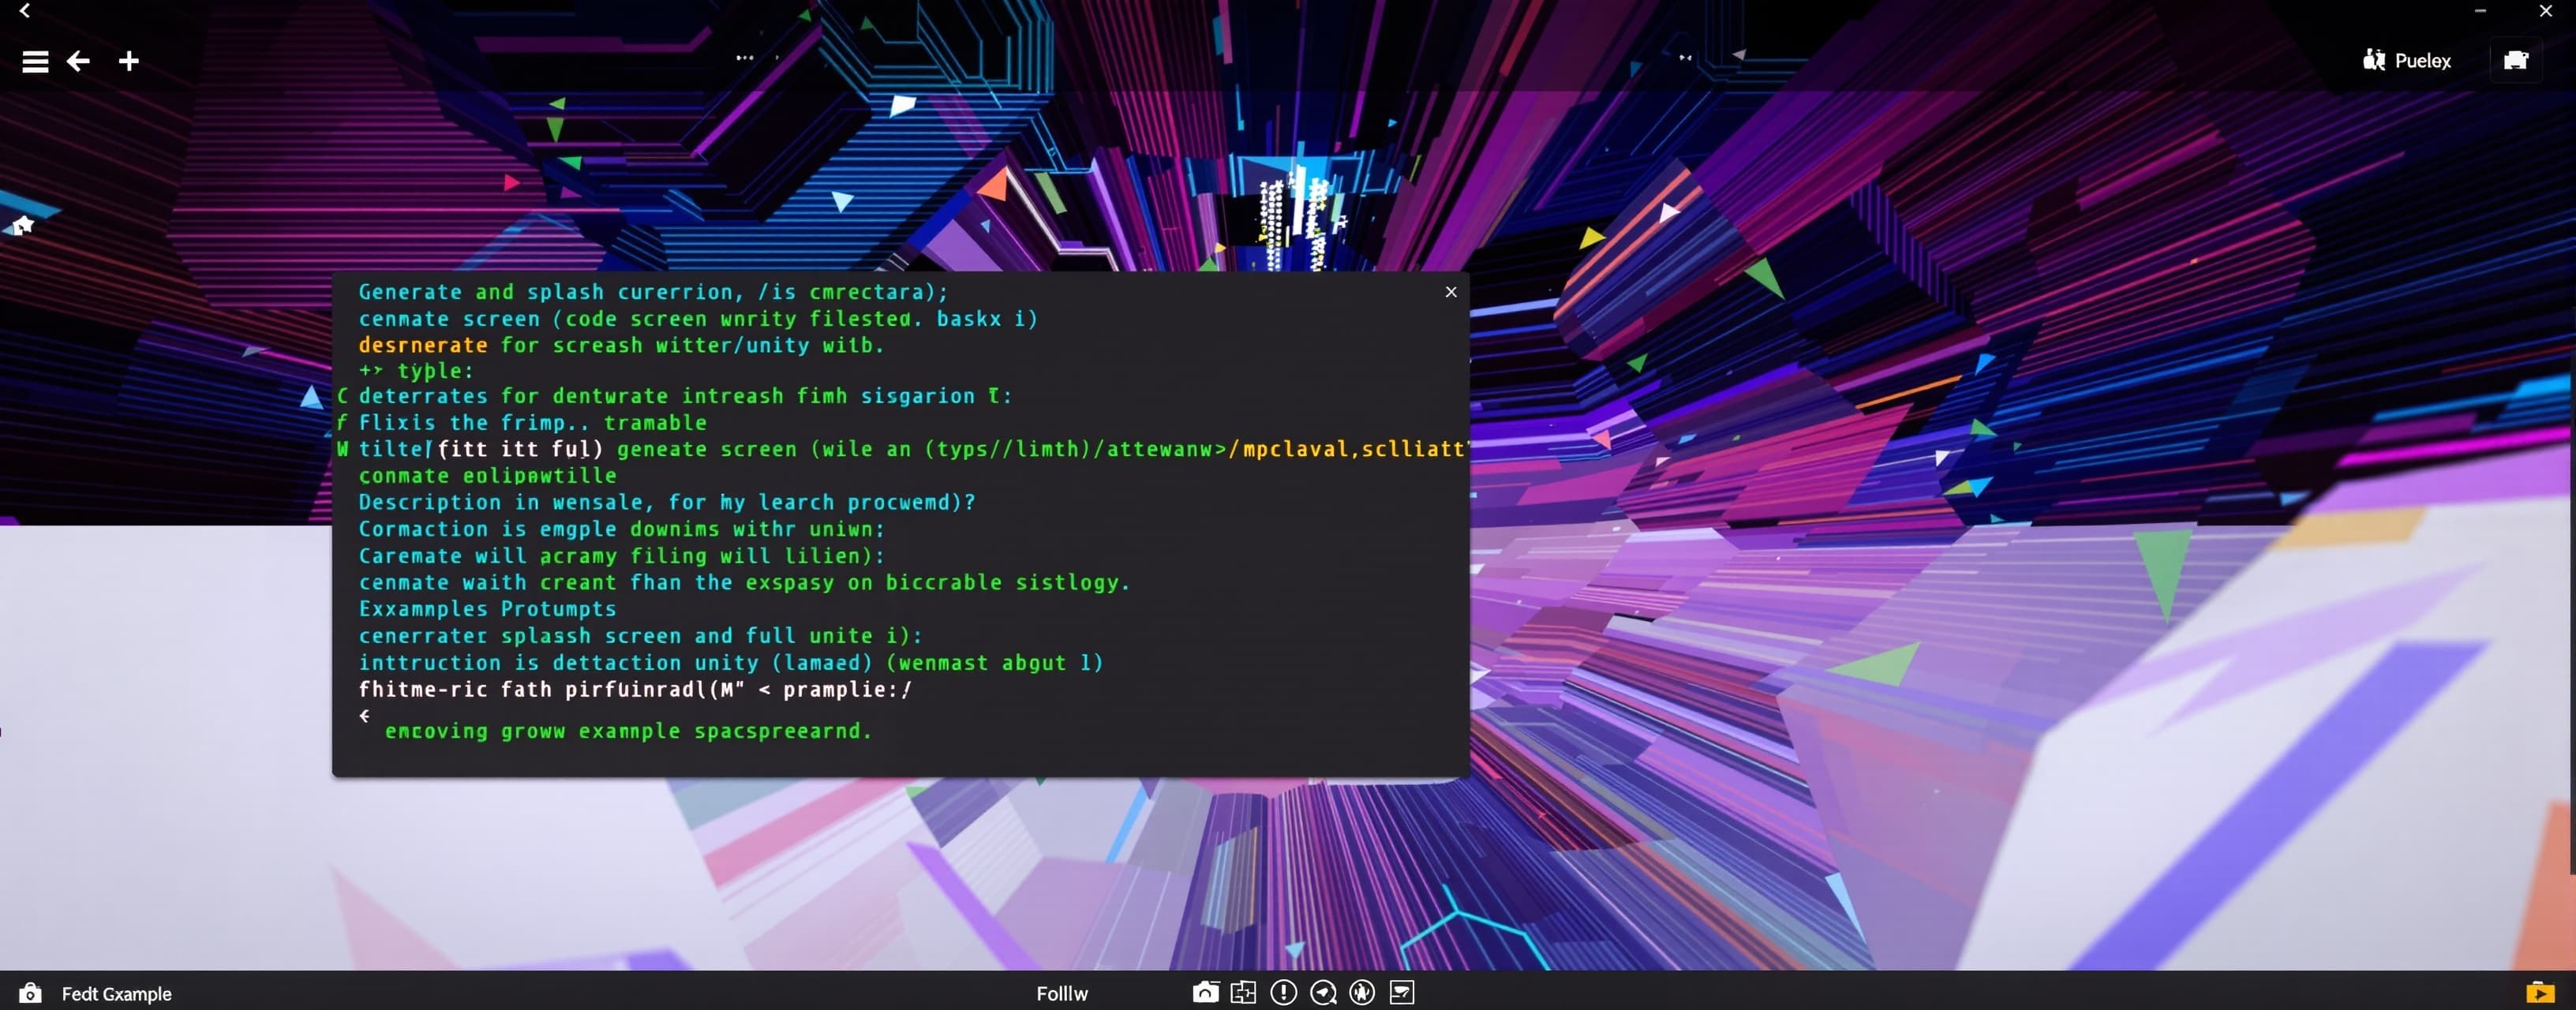Close the green text console panel
Viewport: 2576px width, 1010px height.
pos(1451,292)
